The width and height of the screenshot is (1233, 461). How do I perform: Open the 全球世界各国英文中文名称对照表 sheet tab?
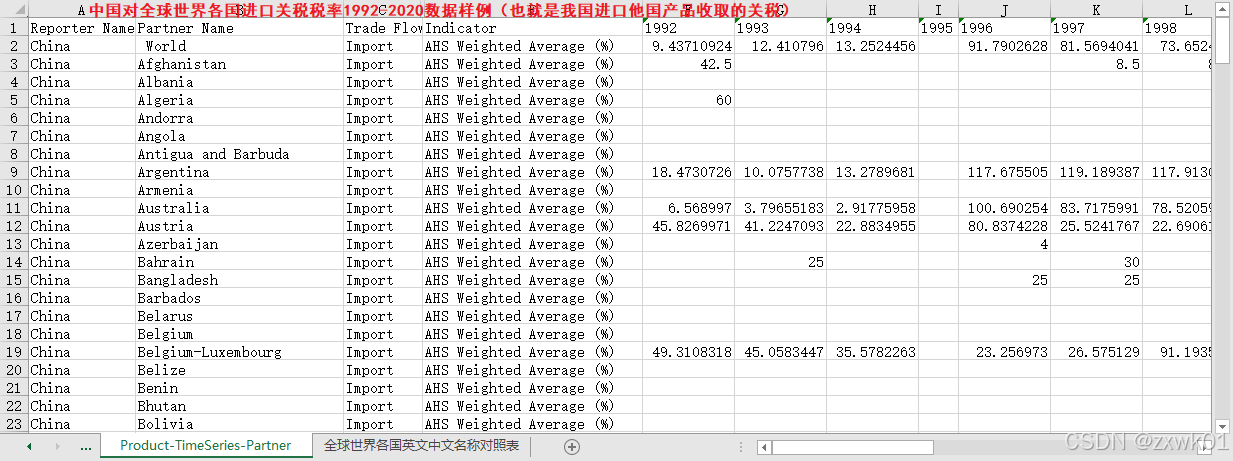point(422,446)
